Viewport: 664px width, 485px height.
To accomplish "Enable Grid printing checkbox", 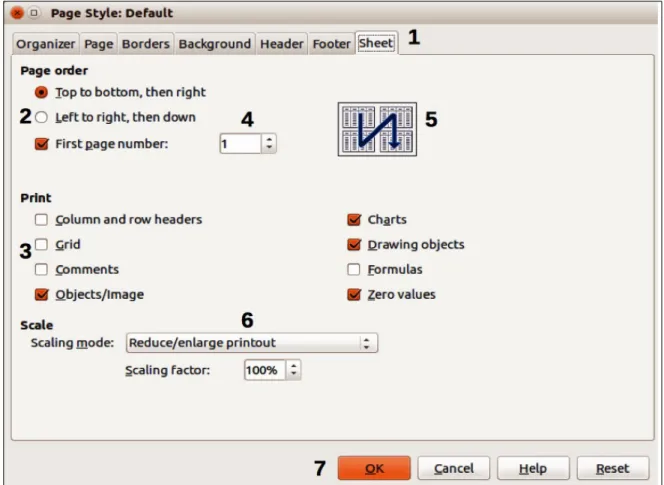I will [41, 244].
